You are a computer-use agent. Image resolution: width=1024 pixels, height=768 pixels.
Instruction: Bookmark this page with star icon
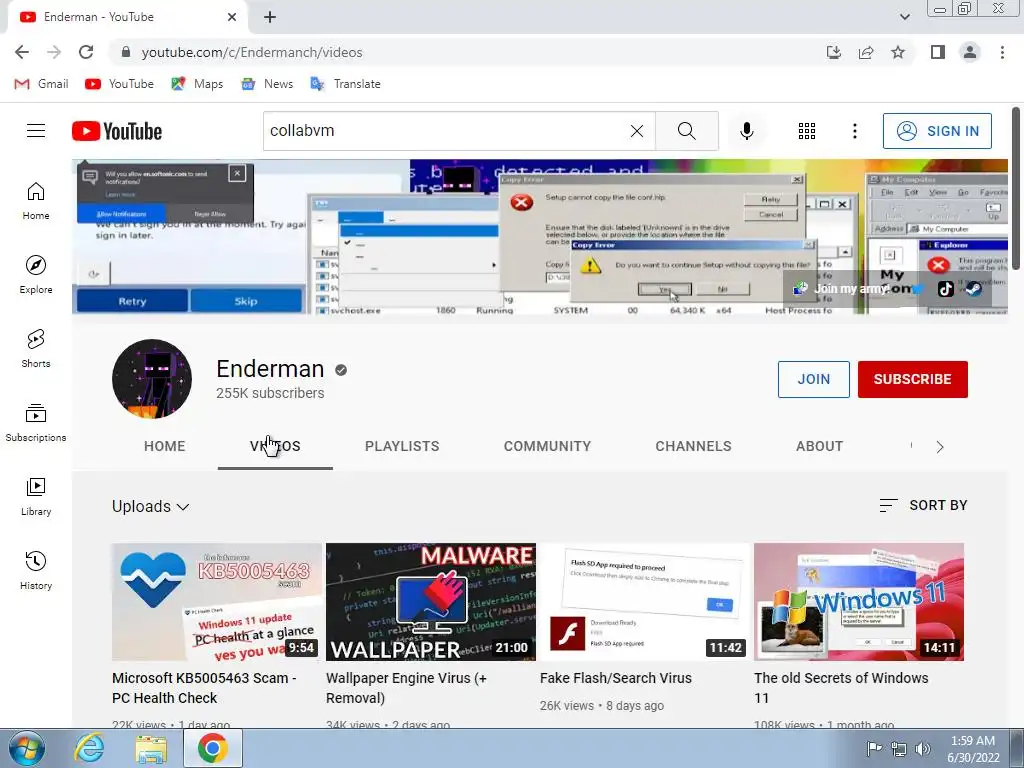[898, 52]
